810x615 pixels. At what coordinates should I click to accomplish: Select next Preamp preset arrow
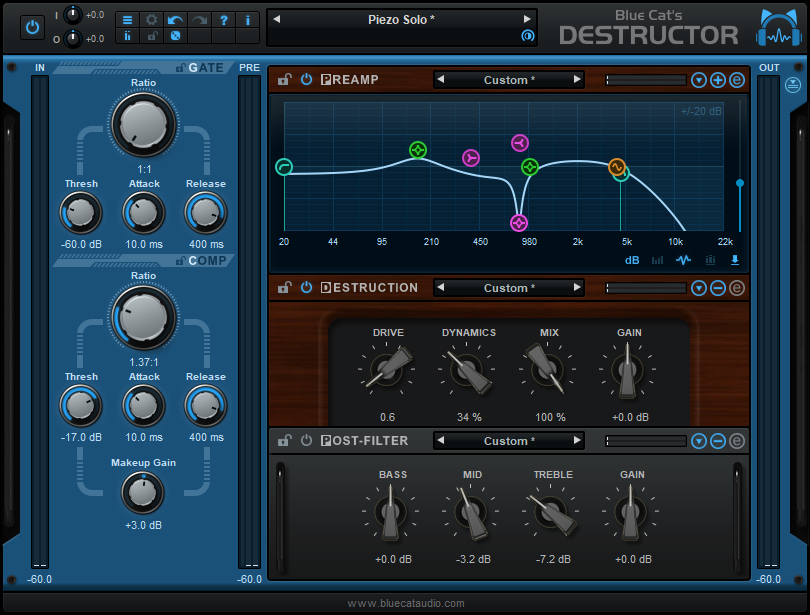coord(577,80)
